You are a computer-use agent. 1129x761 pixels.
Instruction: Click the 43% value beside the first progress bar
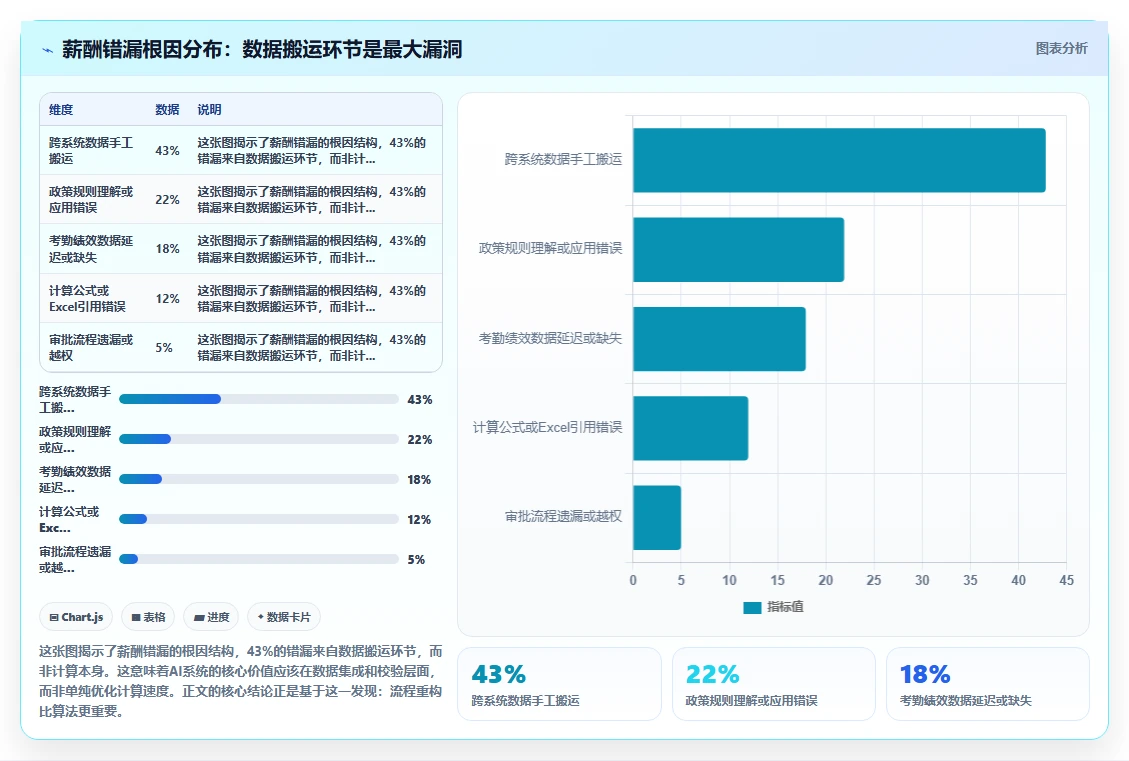pyautogui.click(x=420, y=400)
